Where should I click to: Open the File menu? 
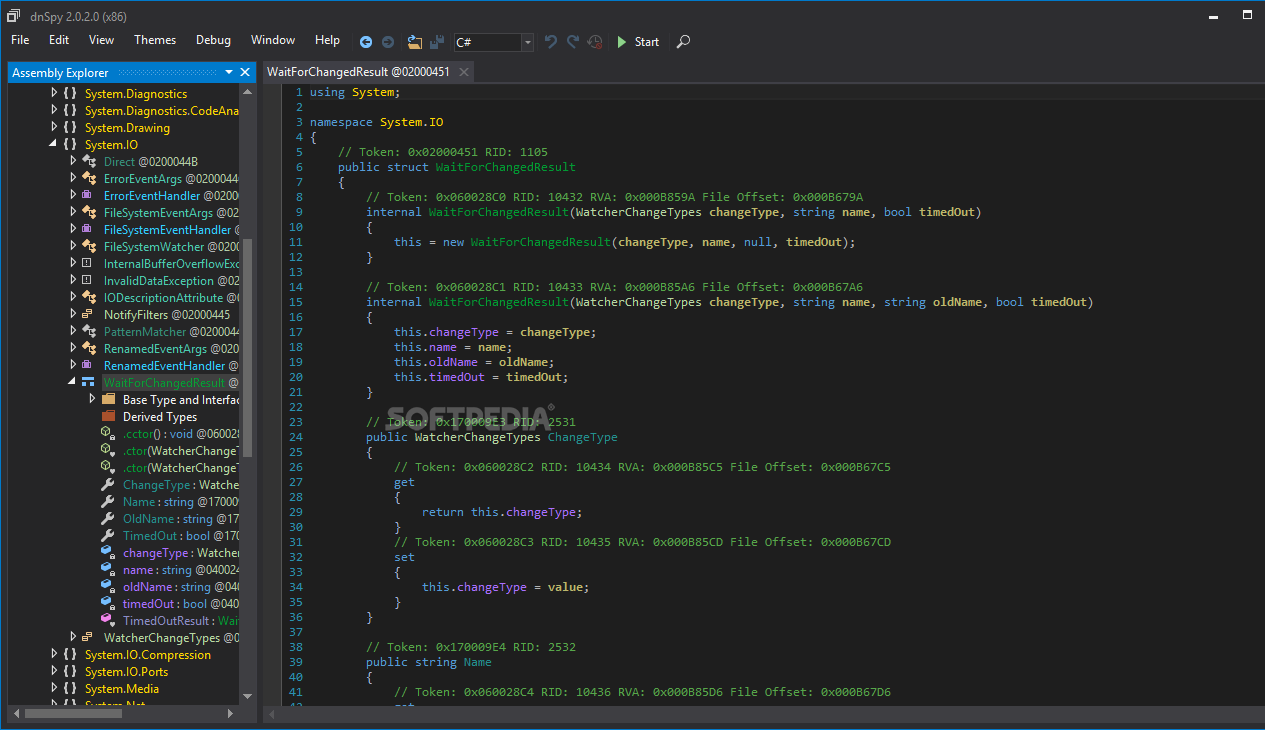click(x=20, y=41)
